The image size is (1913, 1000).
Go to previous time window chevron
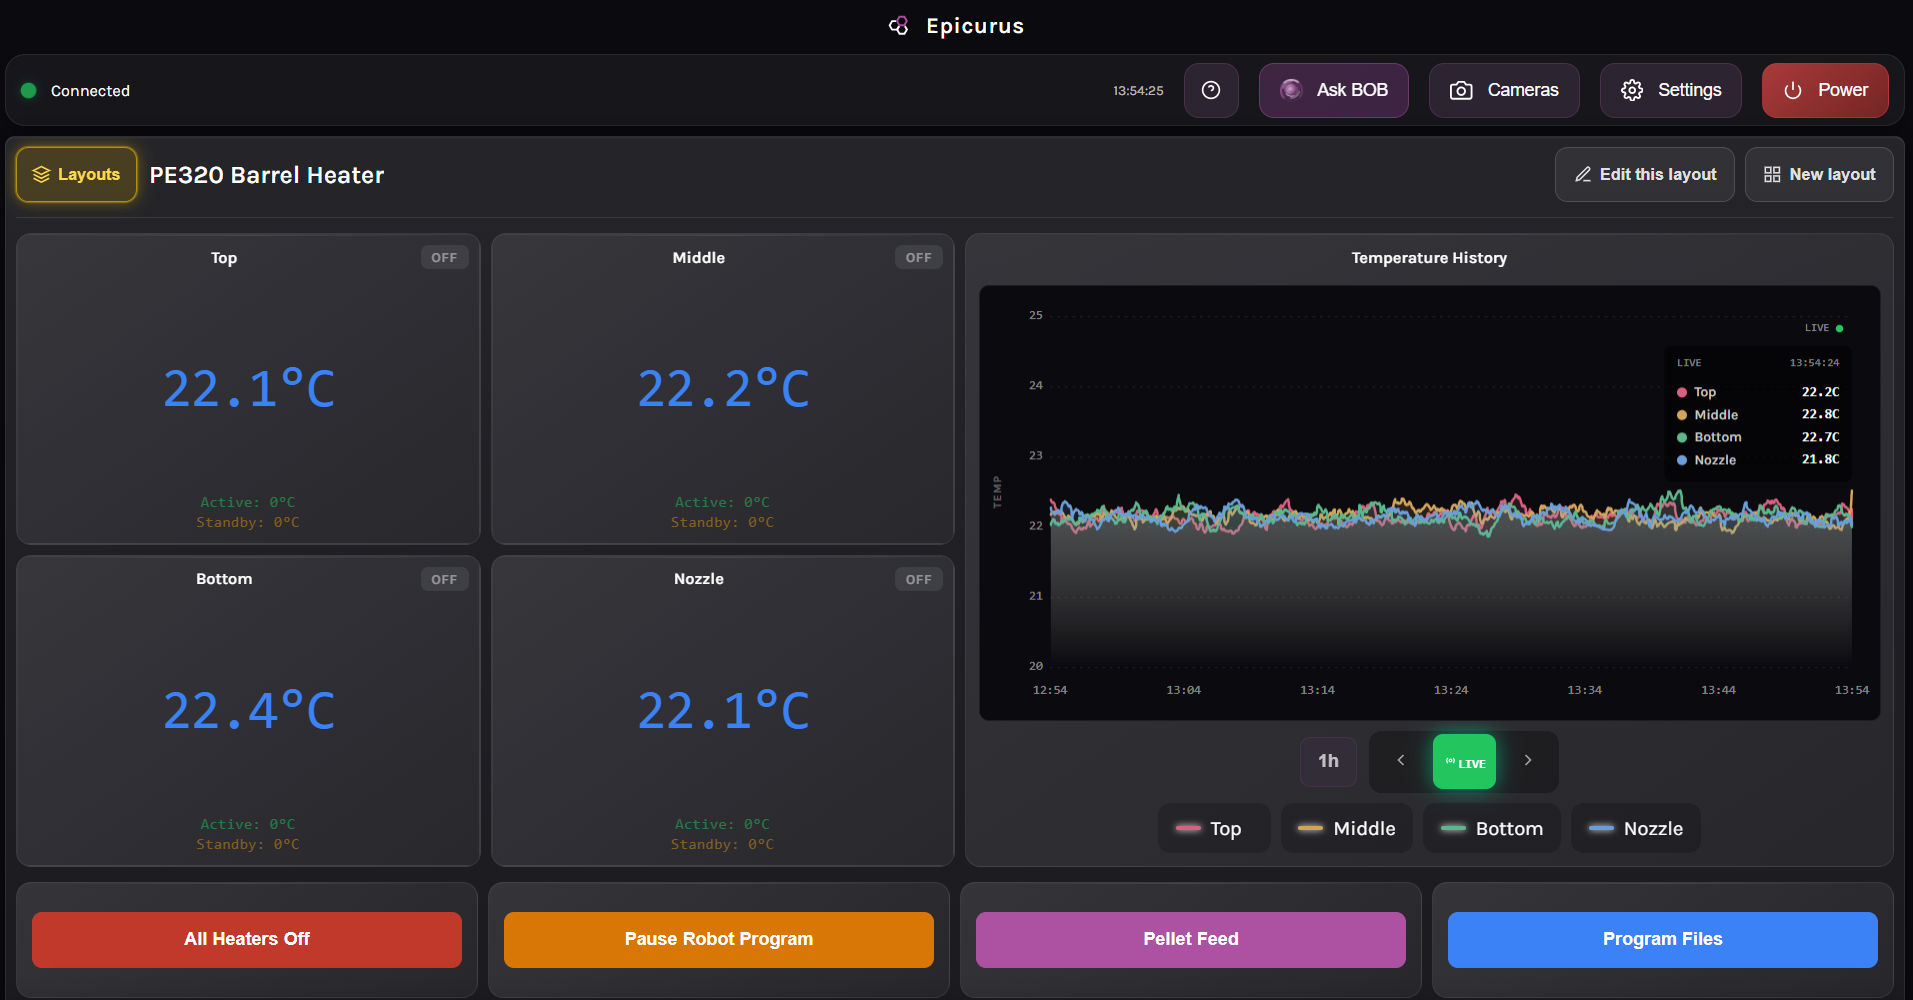[x=1401, y=760]
